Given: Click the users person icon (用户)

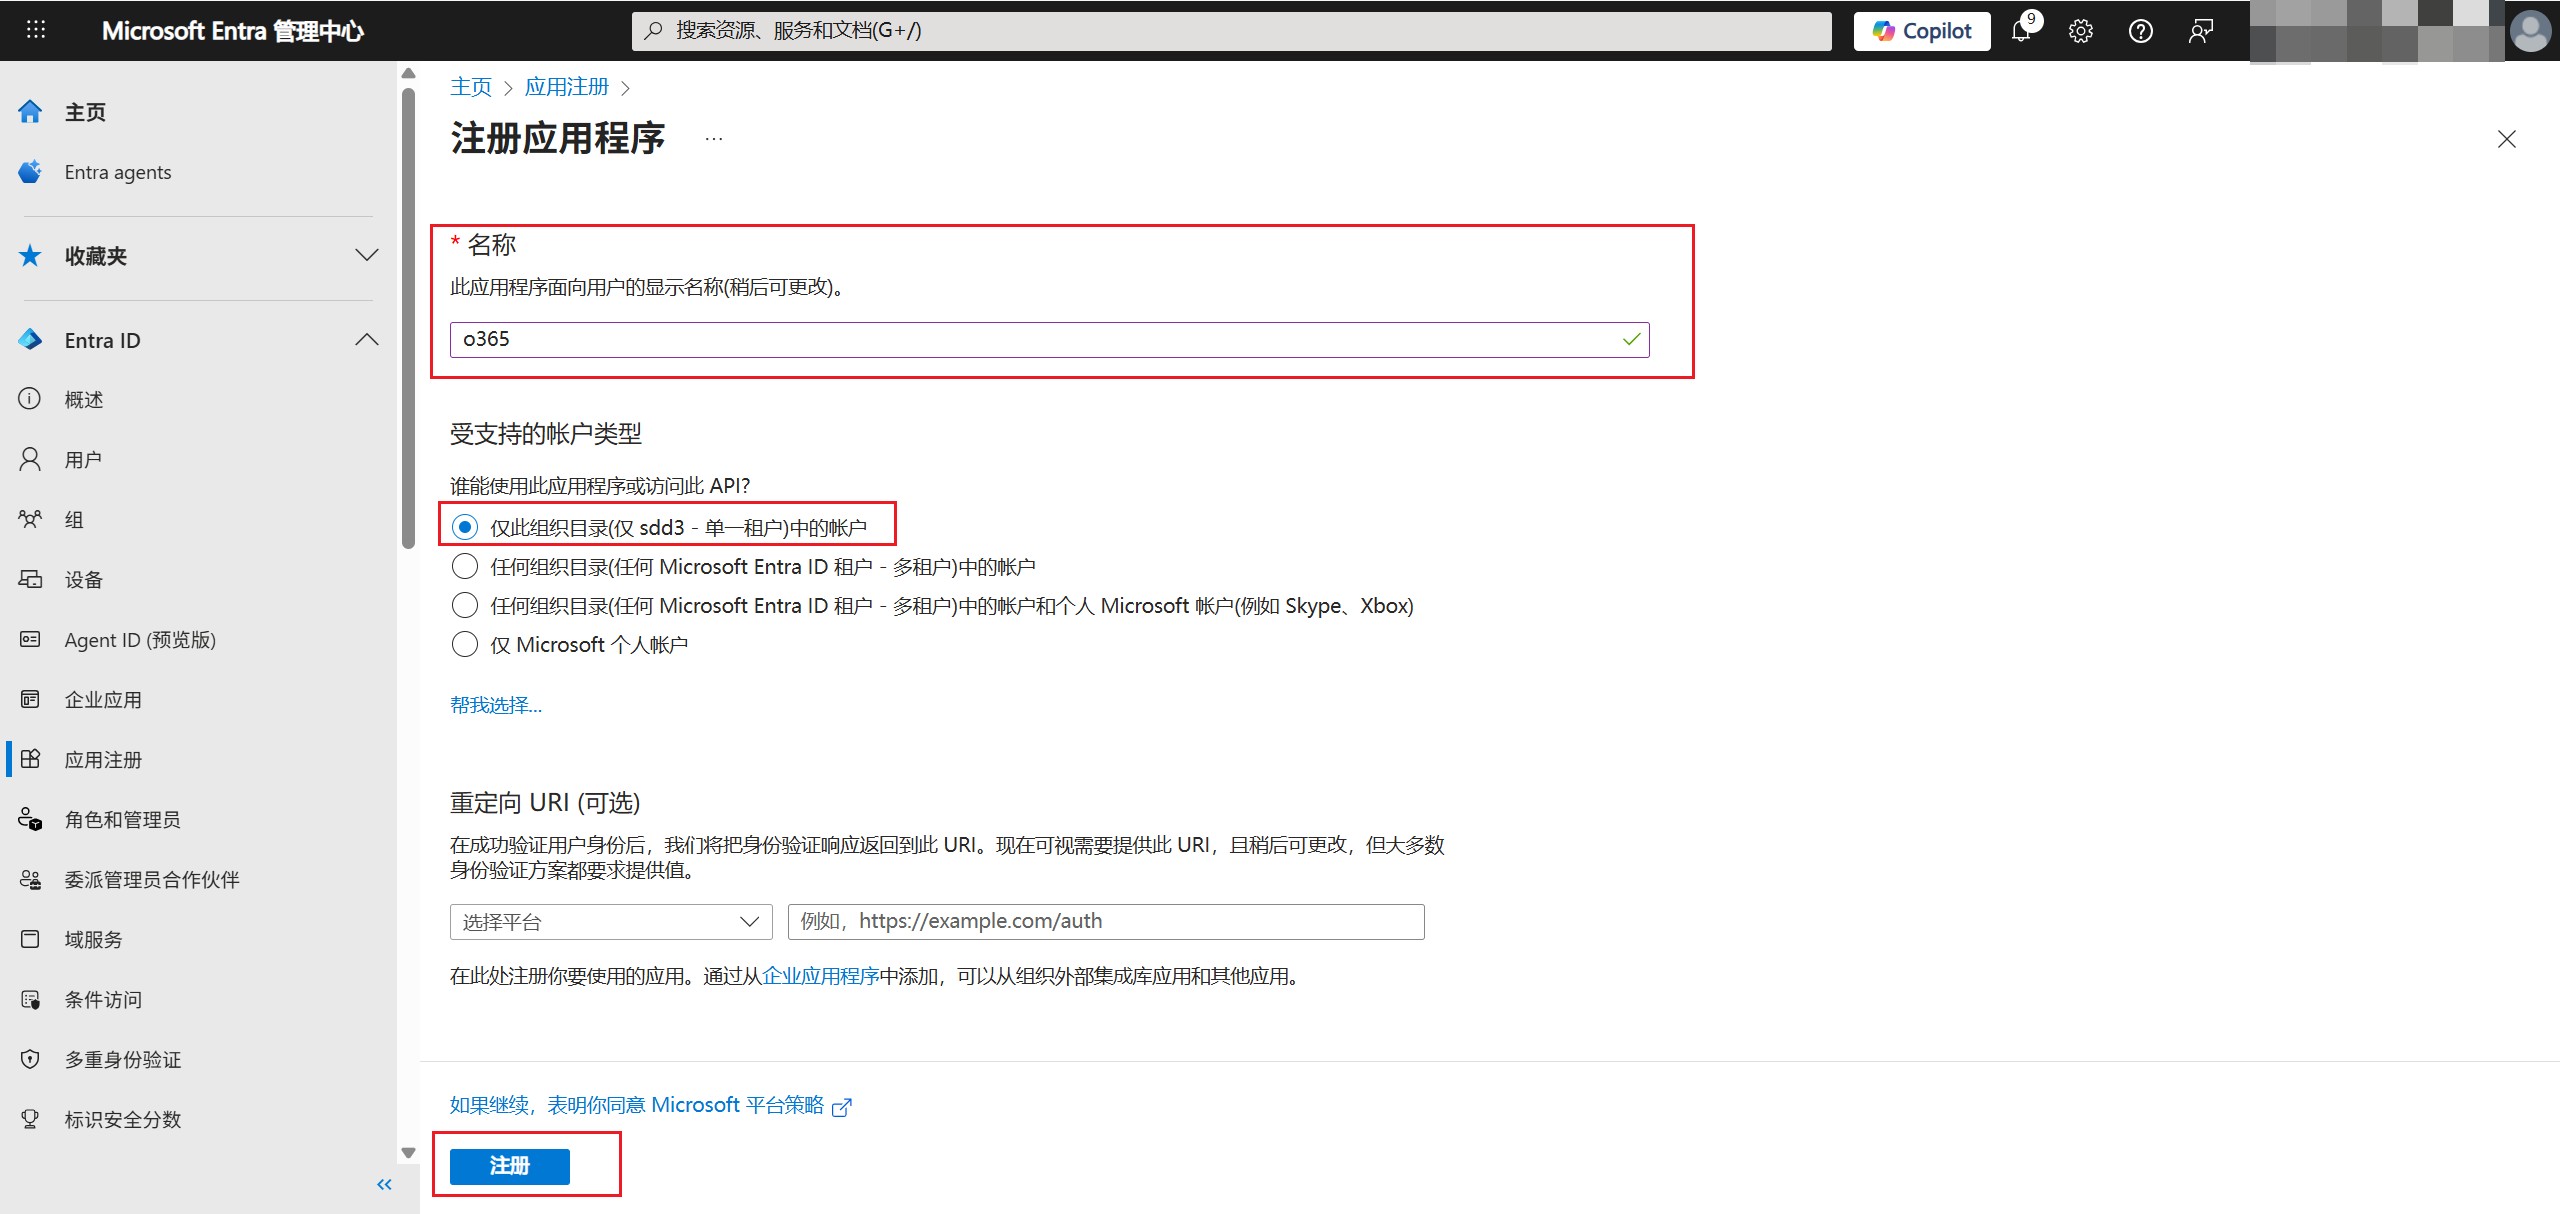Looking at the screenshot, I should (x=30, y=459).
